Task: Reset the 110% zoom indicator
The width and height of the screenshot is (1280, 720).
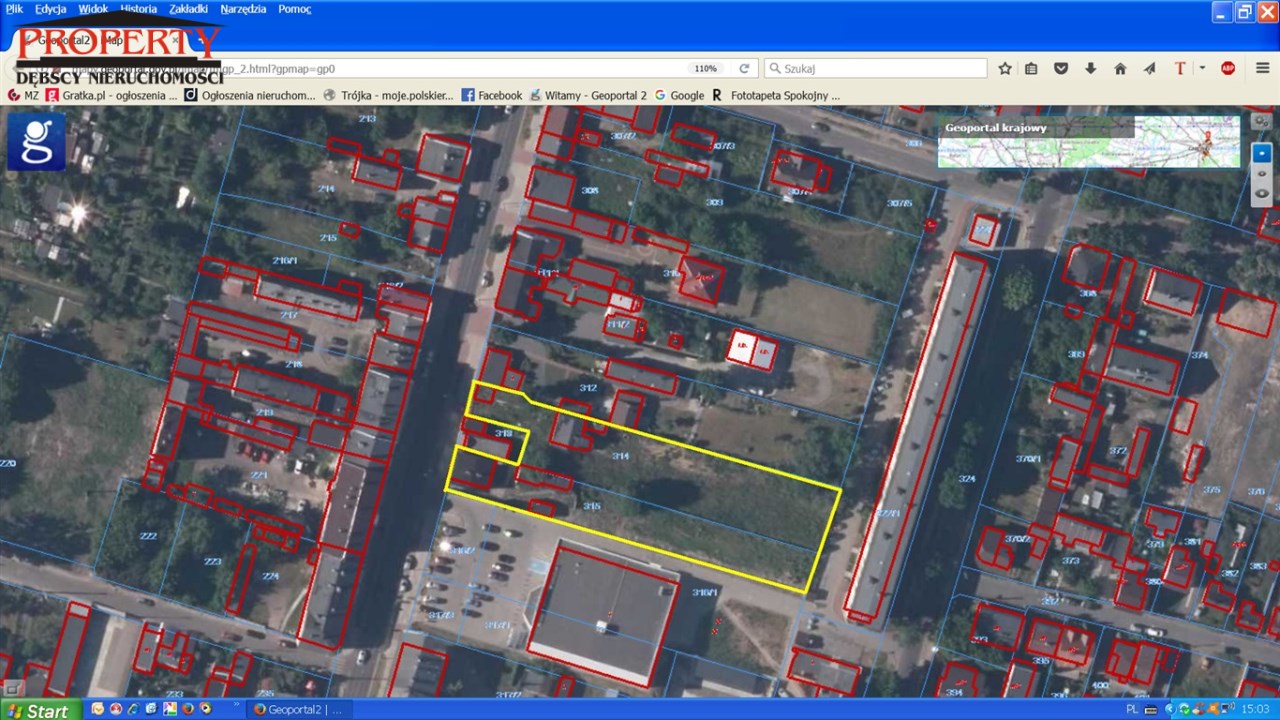Action: click(x=706, y=69)
